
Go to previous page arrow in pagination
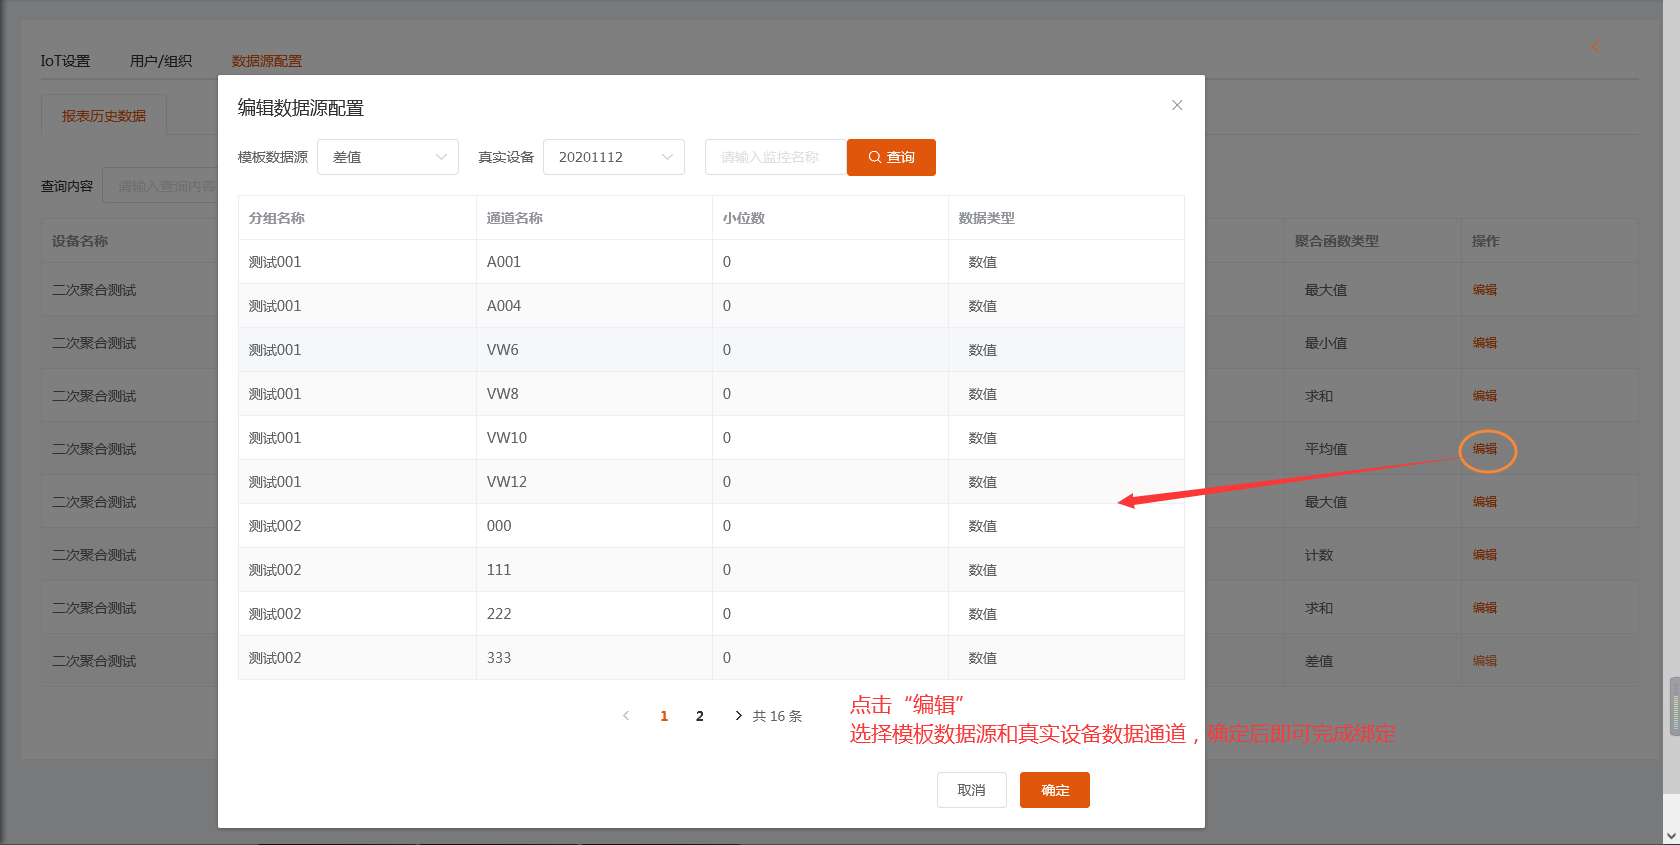(626, 716)
